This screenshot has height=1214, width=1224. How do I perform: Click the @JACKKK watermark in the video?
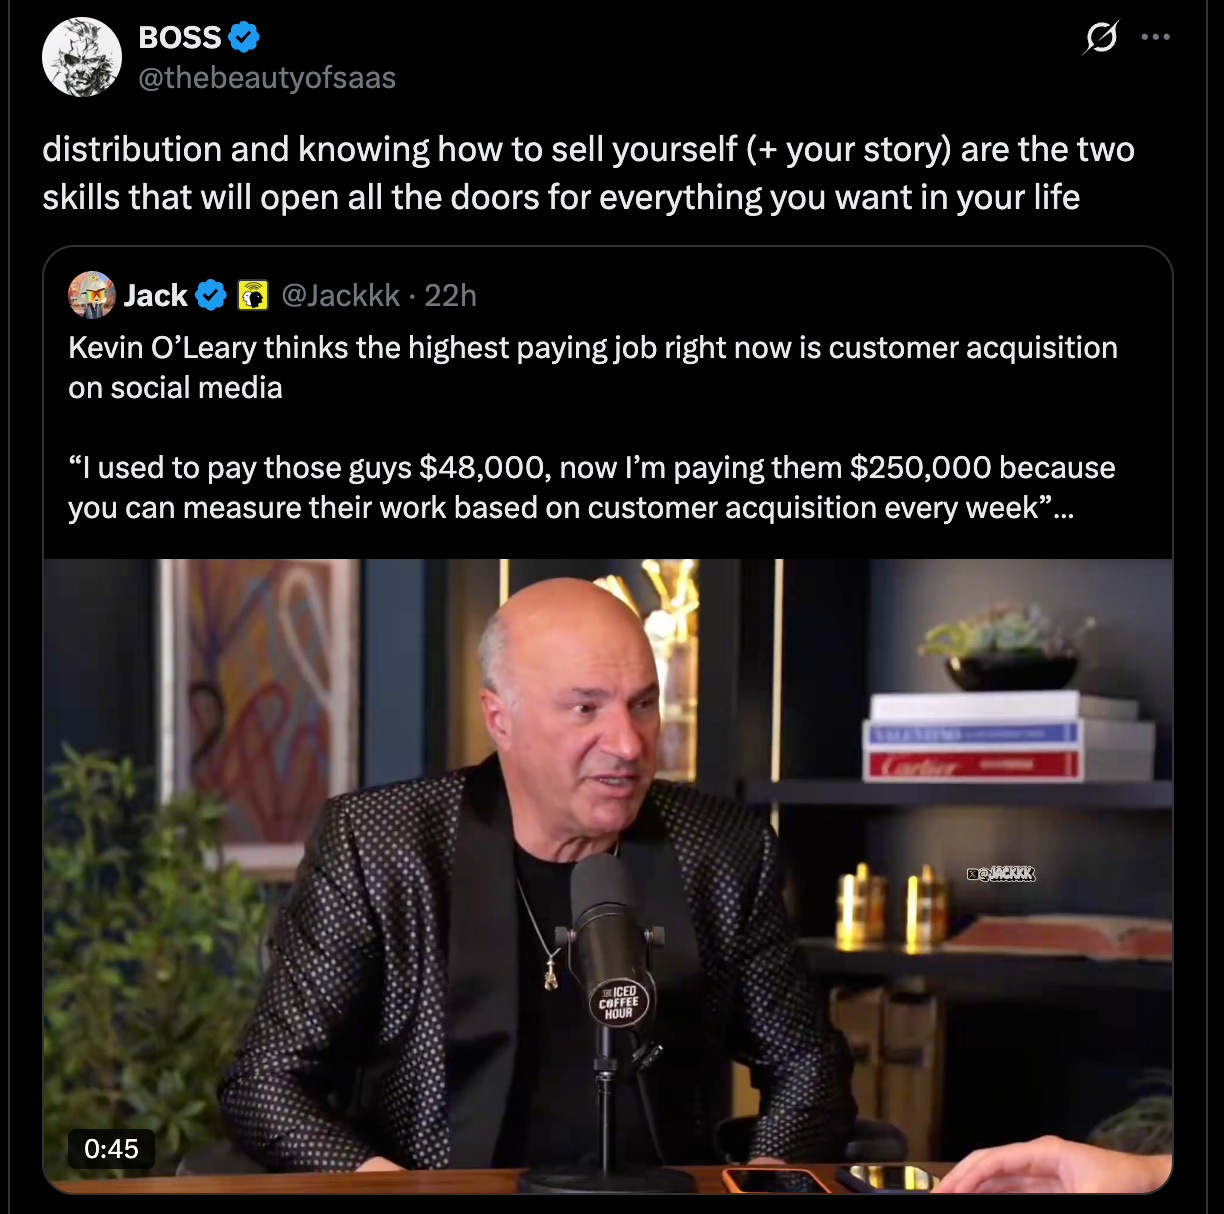coord(1001,874)
